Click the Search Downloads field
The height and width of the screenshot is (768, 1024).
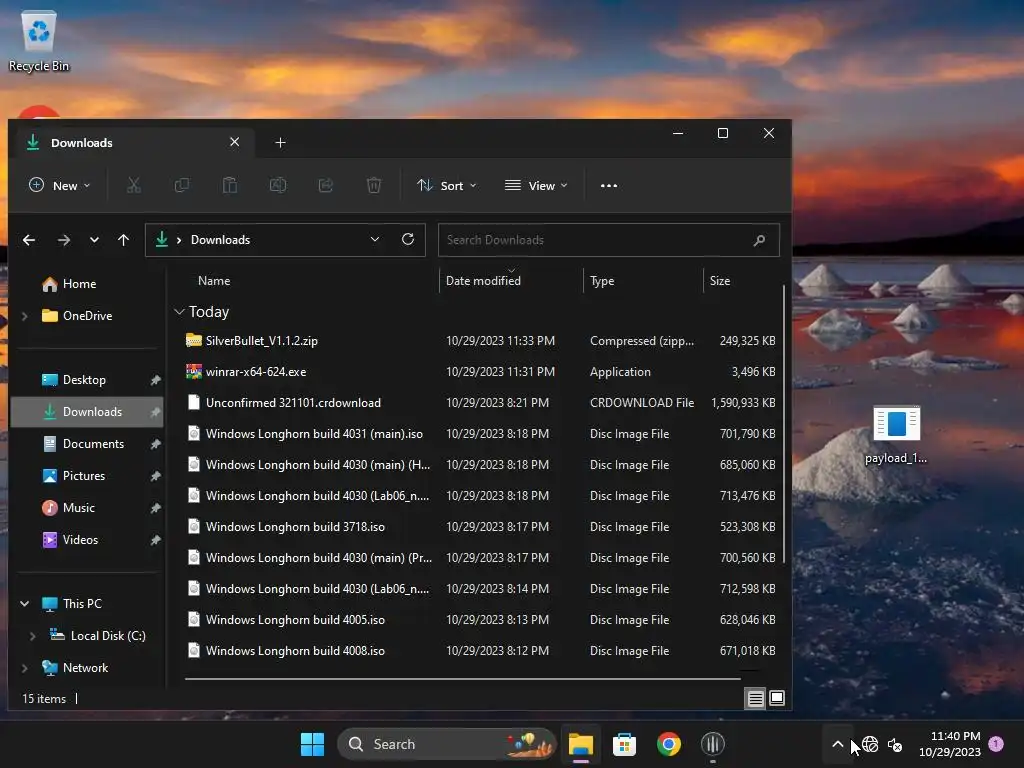[609, 240]
